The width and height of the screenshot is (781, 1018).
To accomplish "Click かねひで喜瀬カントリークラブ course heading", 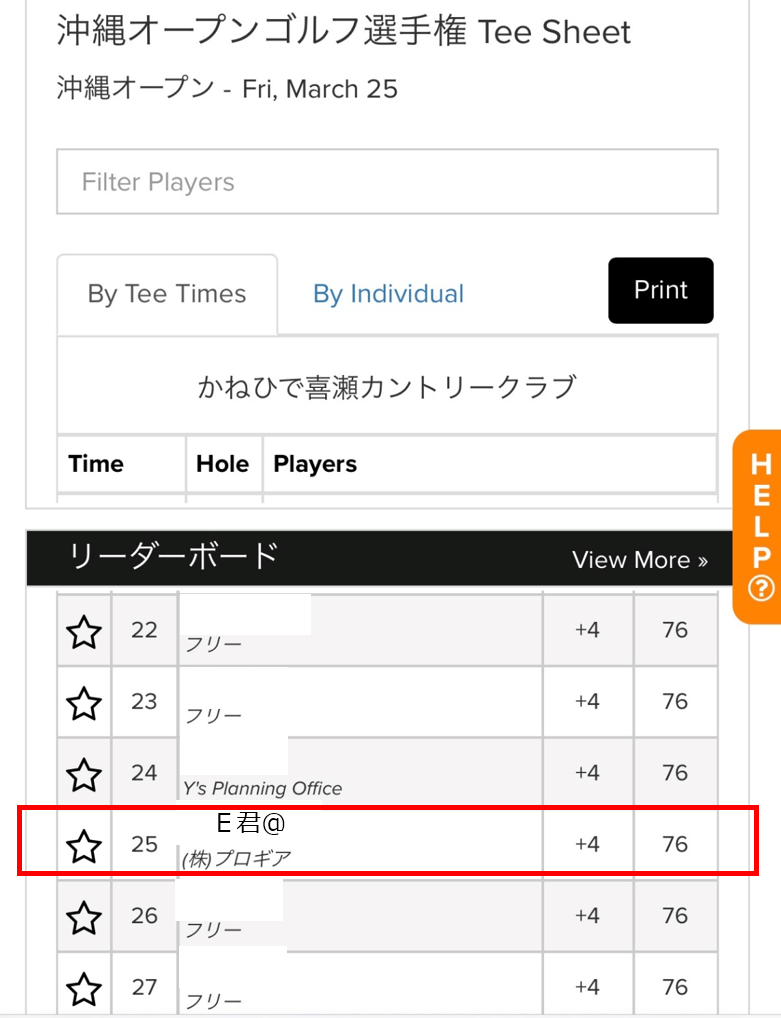I will (x=387, y=387).
